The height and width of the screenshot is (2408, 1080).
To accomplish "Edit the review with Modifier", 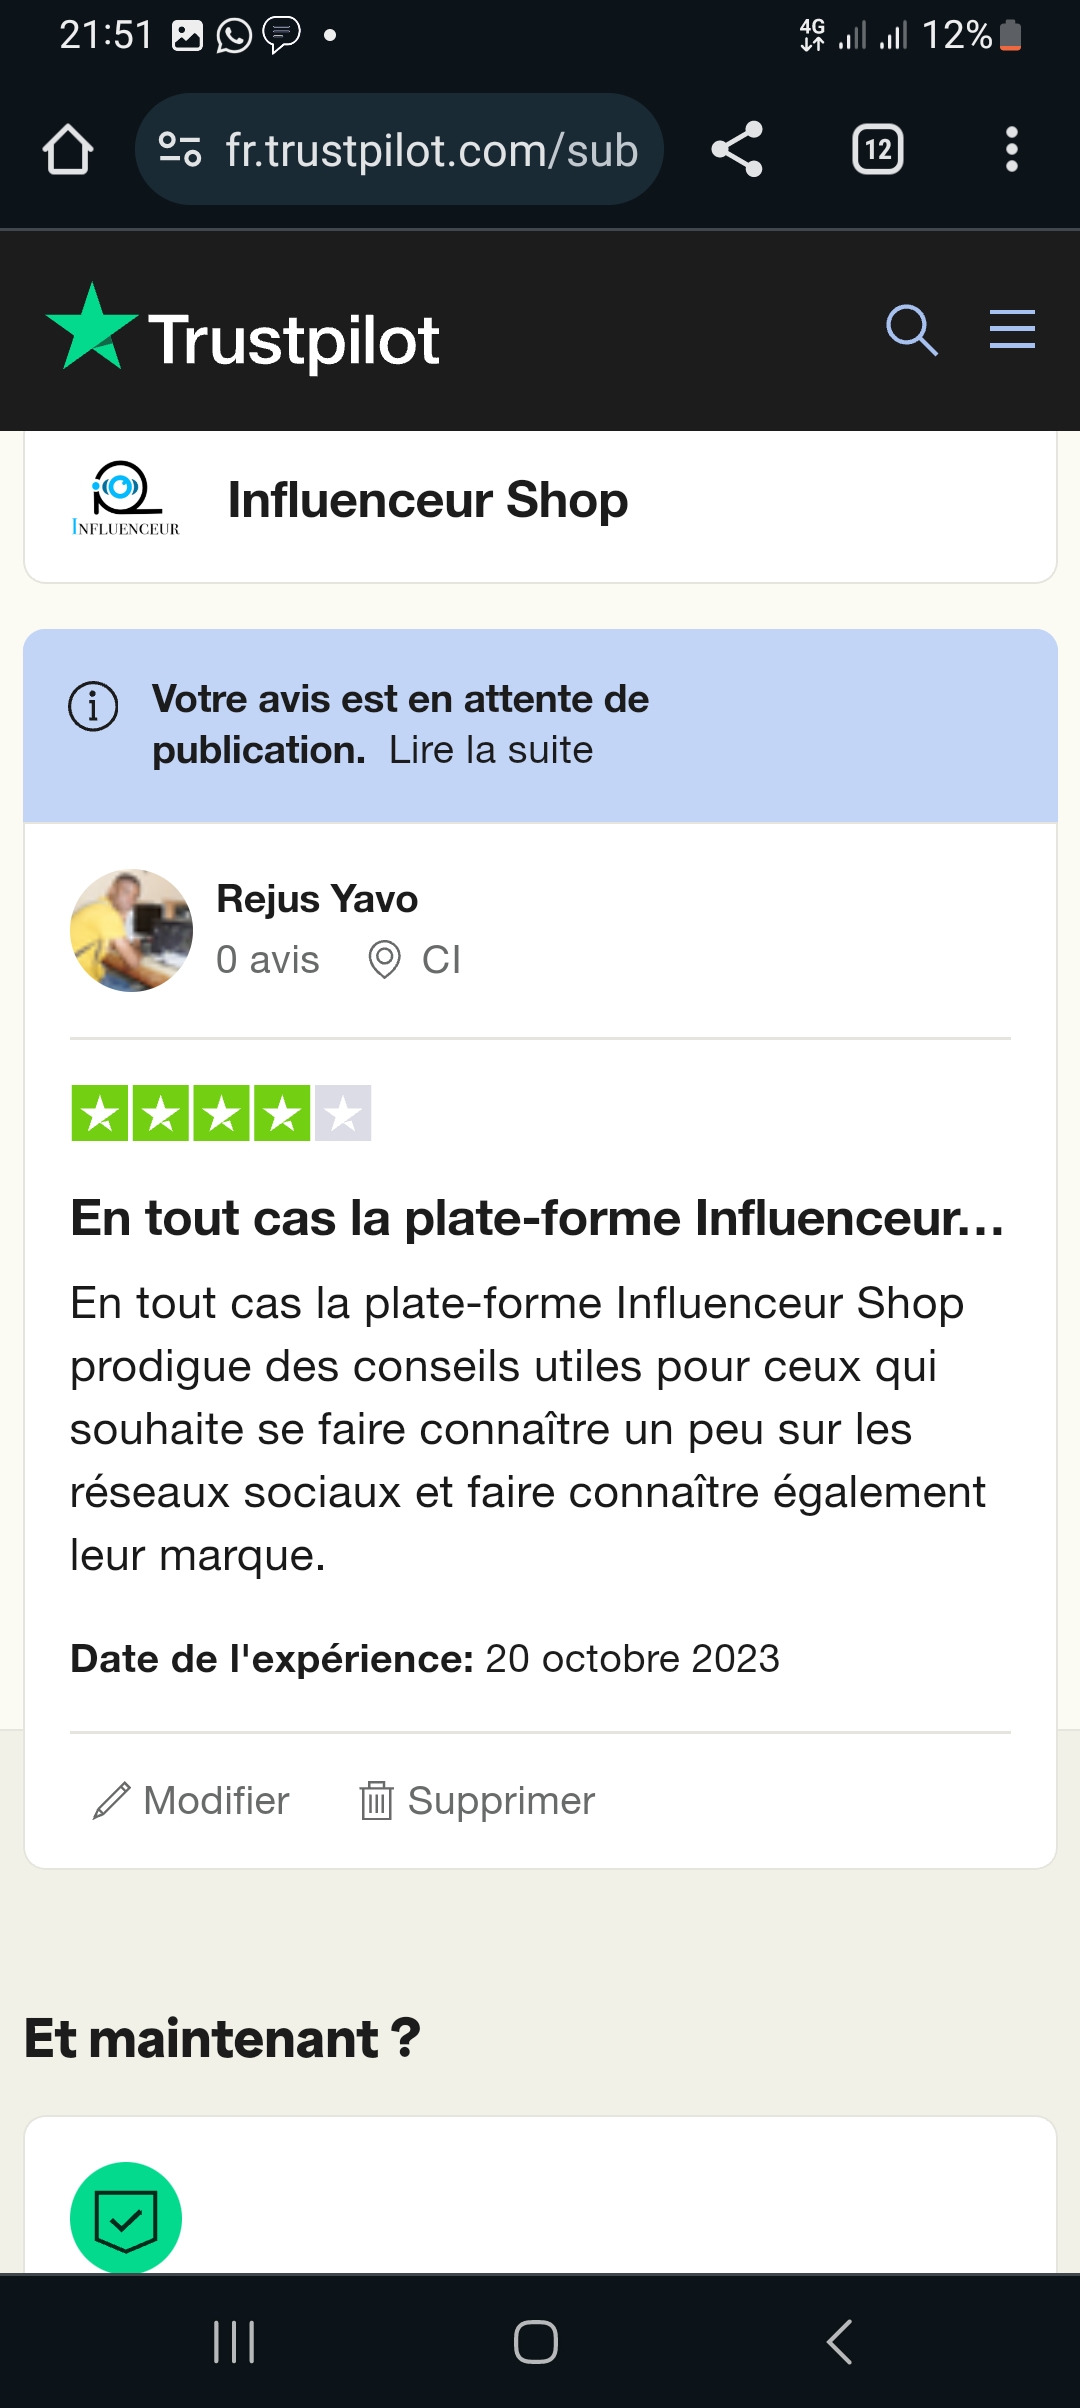I will (192, 1801).
